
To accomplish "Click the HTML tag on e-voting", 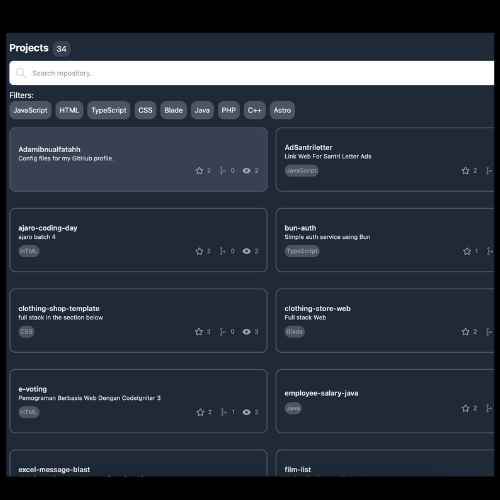I will coord(29,412).
